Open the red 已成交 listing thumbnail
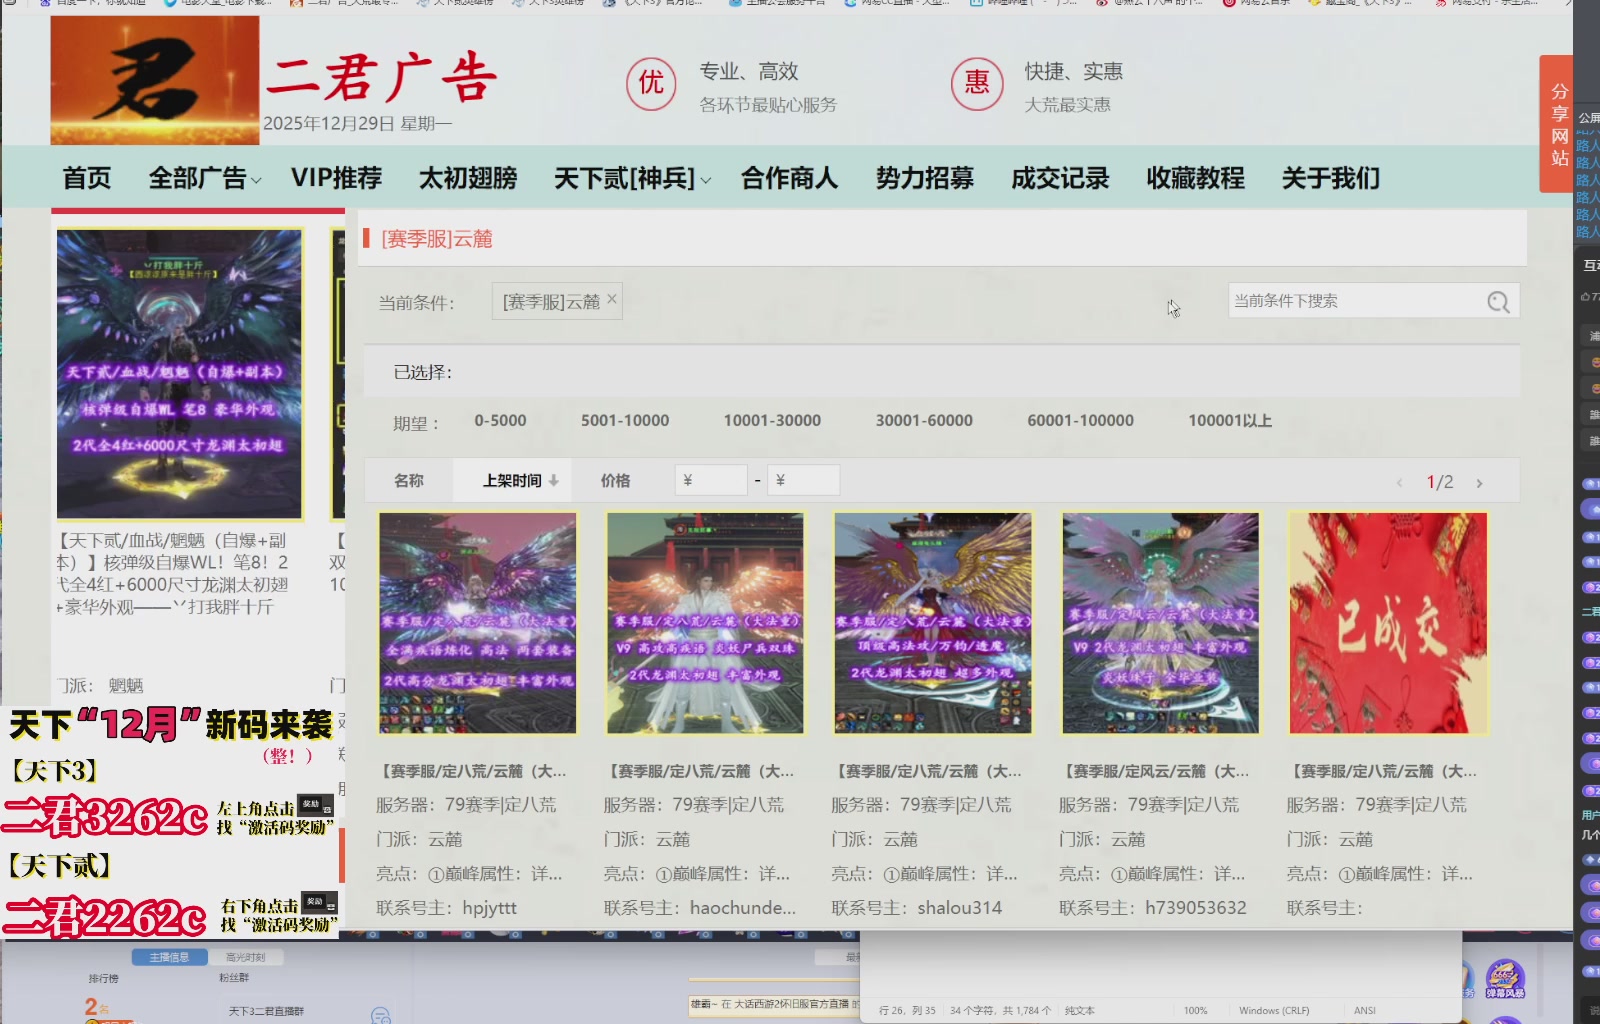The height and width of the screenshot is (1024, 1600). click(x=1387, y=622)
